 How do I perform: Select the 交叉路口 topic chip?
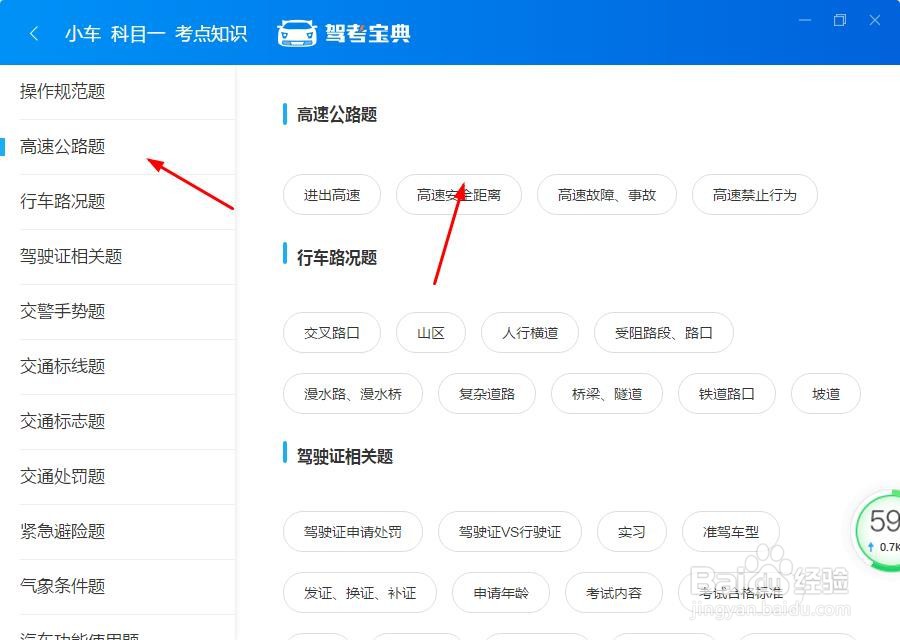pos(332,333)
